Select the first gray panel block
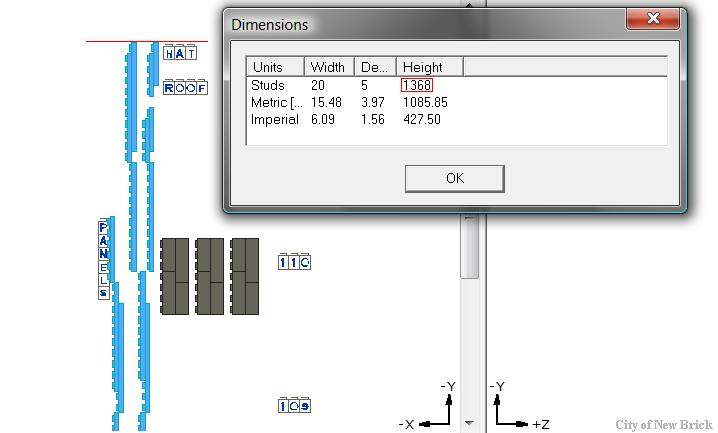 pyautogui.click(x=174, y=276)
